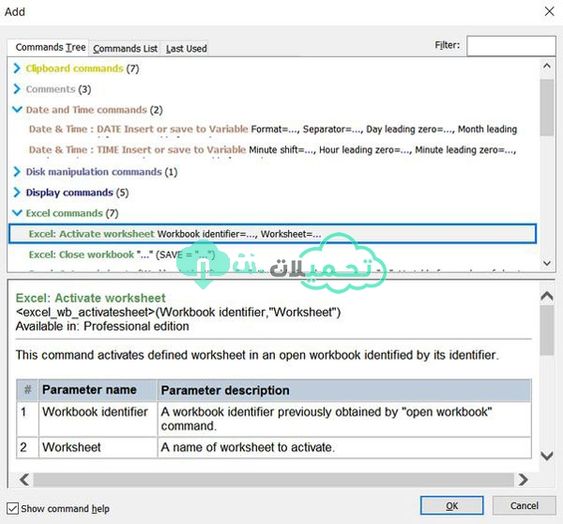Image resolution: width=563 pixels, height=524 pixels.
Task: Click the command tree vertical scrollbar thumb
Action: pos(547,107)
